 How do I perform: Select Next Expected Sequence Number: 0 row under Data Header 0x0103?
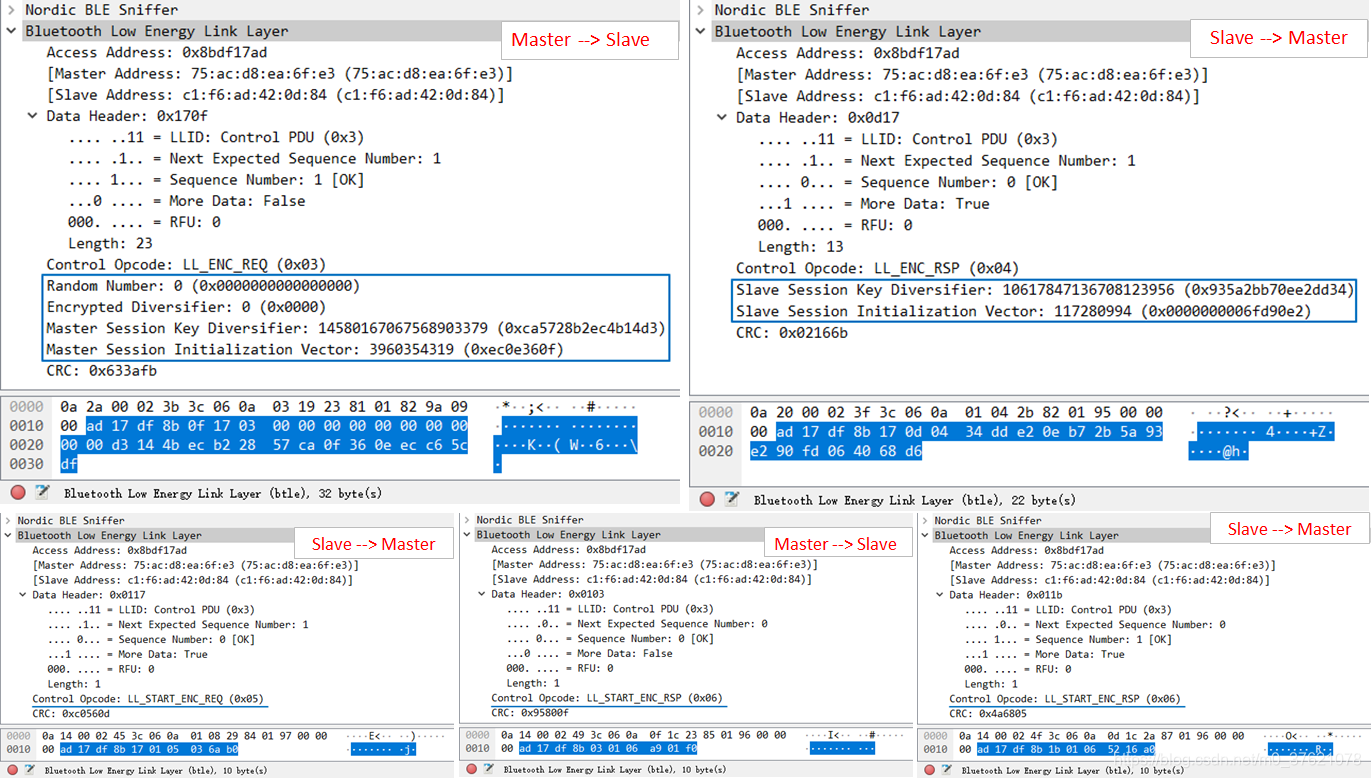[636, 624]
